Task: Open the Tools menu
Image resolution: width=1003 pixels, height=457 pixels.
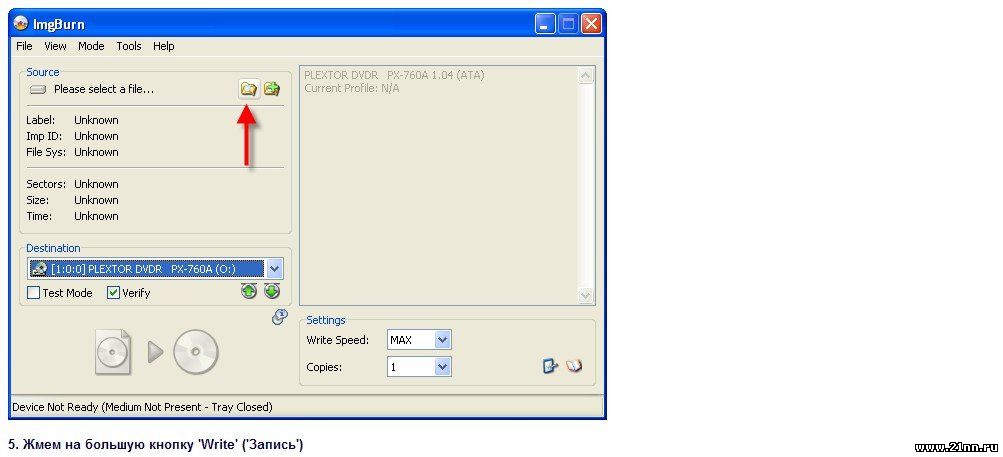Action: 129,46
